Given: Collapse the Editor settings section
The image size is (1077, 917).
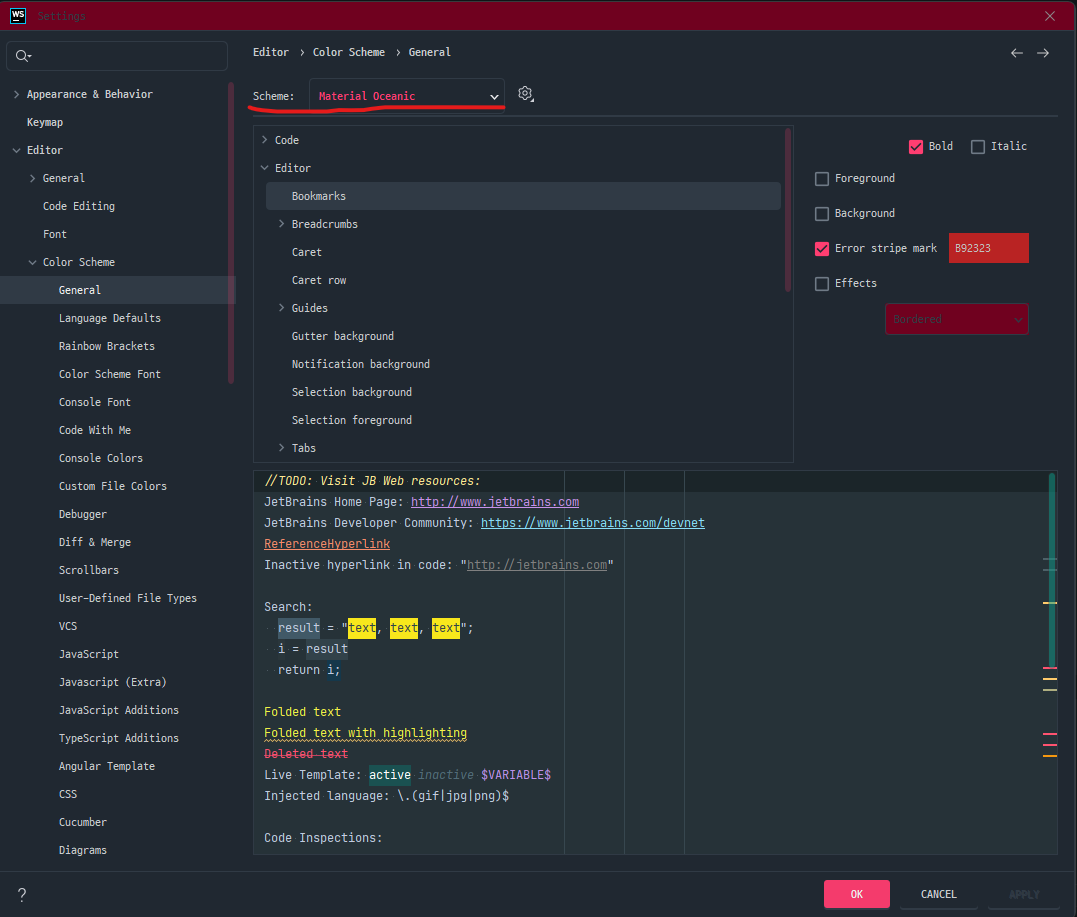Looking at the screenshot, I should [16, 150].
